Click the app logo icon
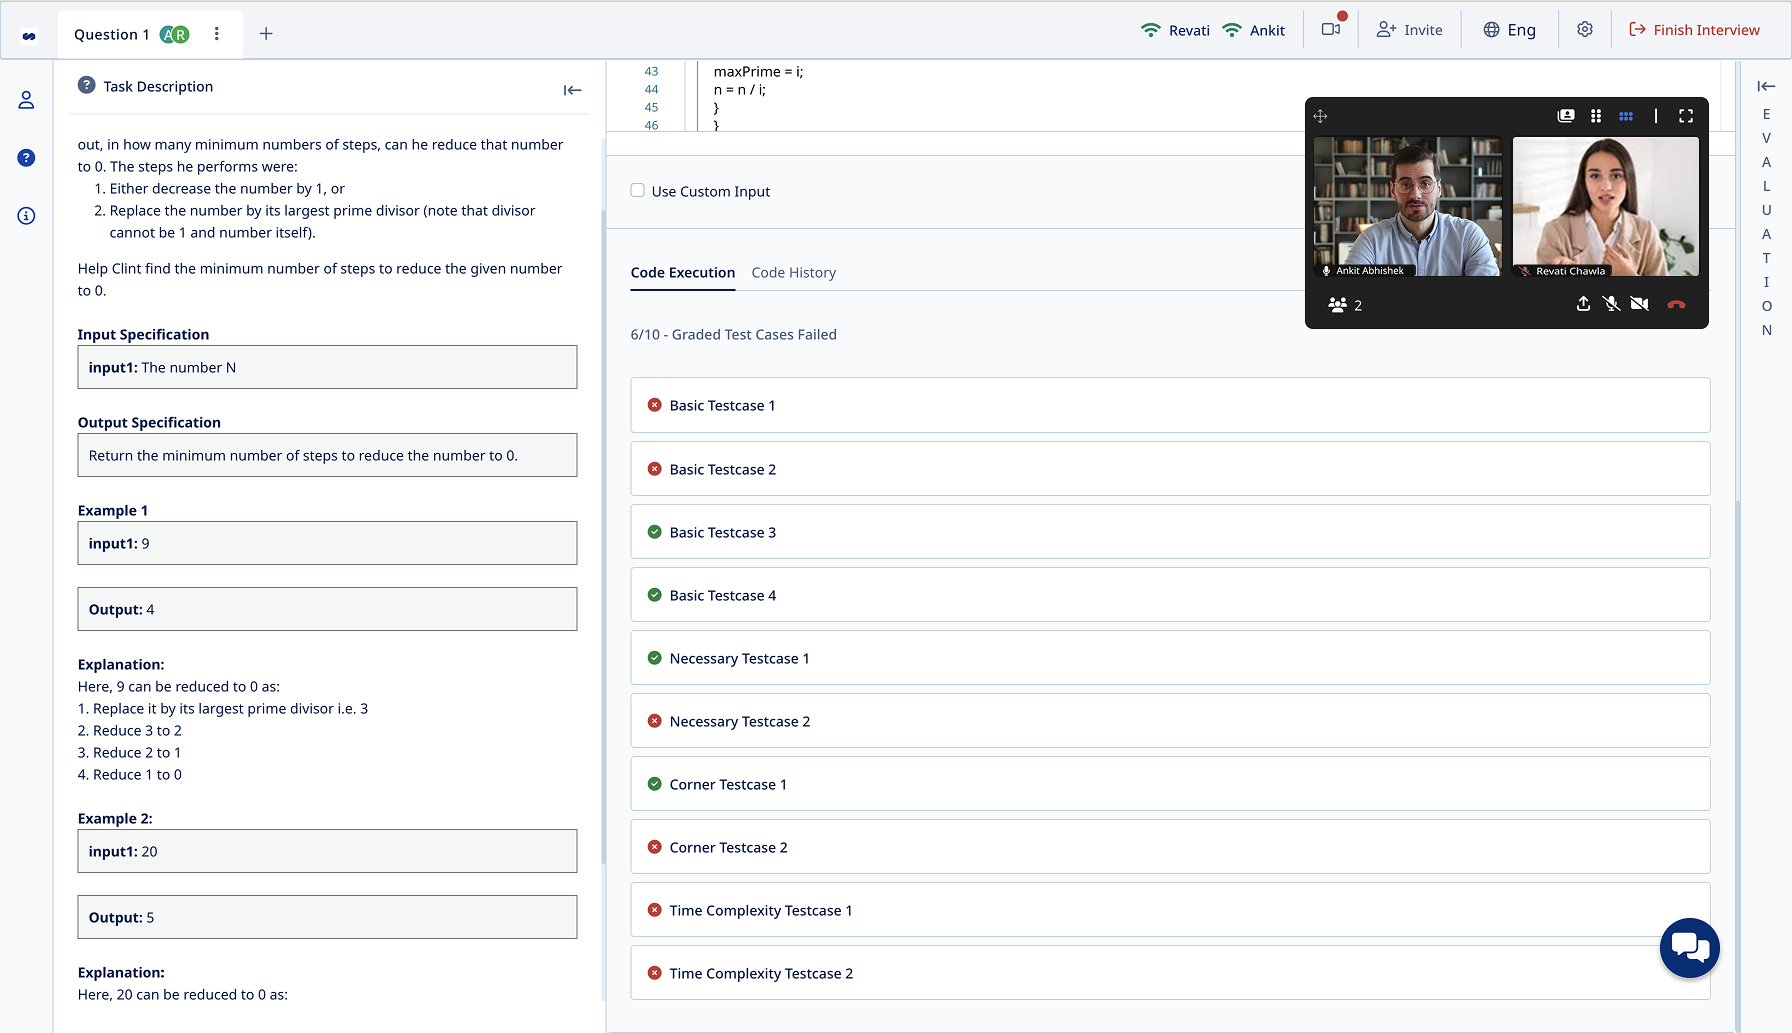Screen dimensions: 1792x1033 [29, 35]
